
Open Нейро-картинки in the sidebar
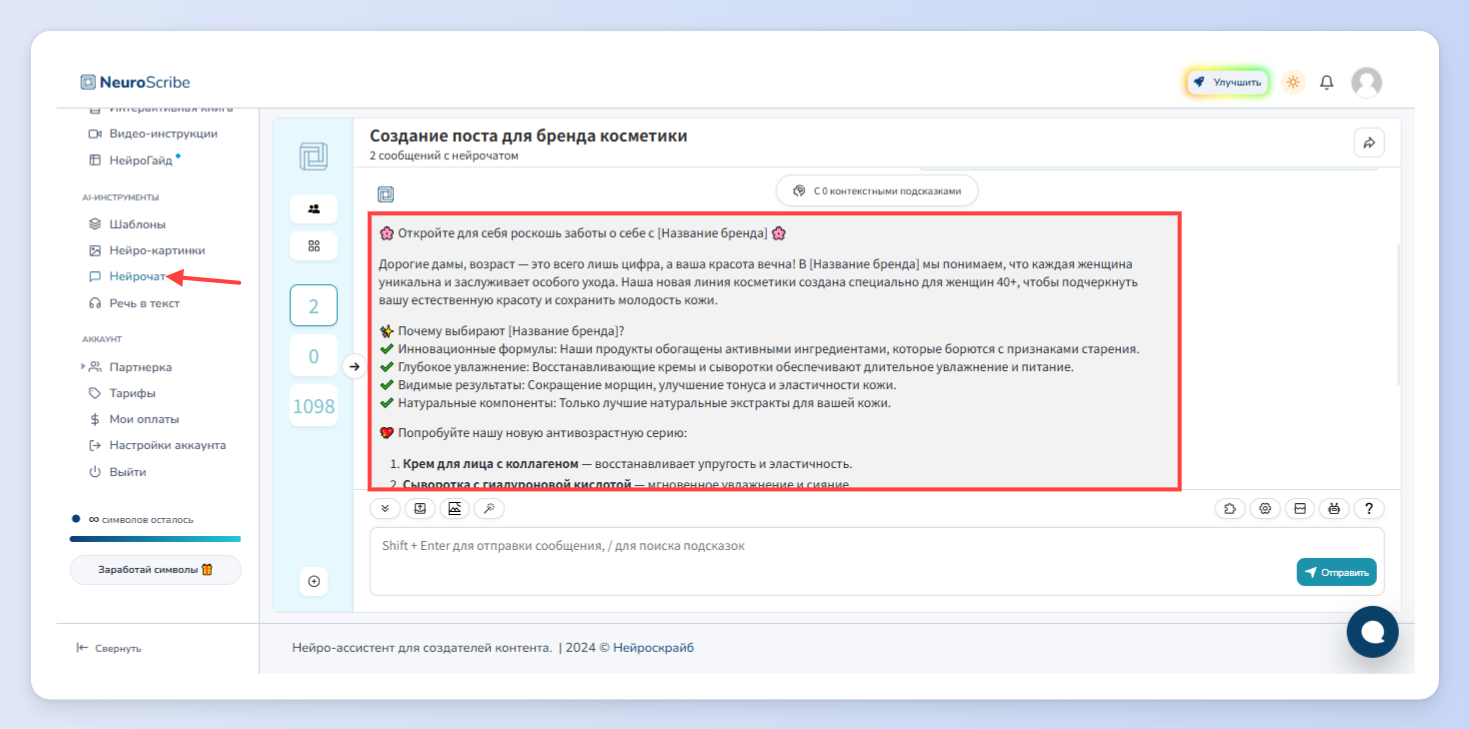[148, 250]
